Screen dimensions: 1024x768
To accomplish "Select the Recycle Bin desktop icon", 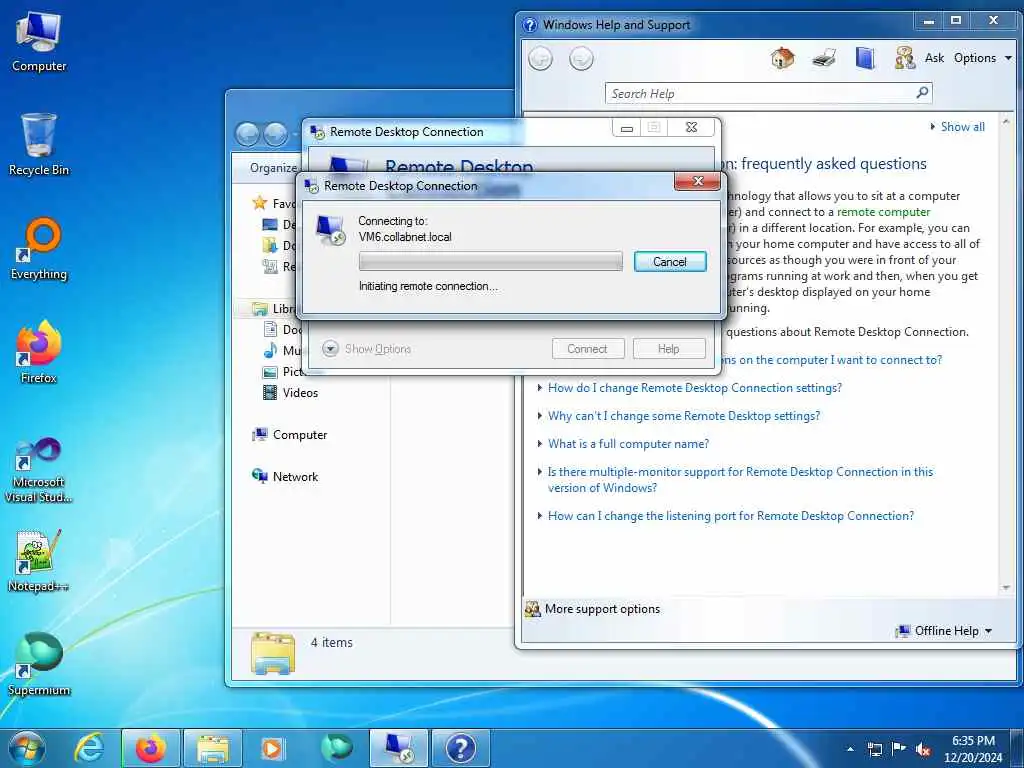I will coord(39,145).
